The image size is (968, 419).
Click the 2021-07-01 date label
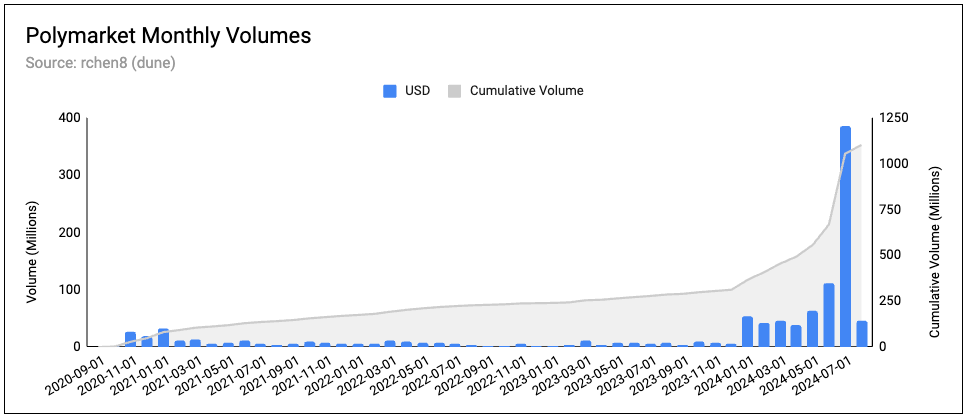(236, 373)
